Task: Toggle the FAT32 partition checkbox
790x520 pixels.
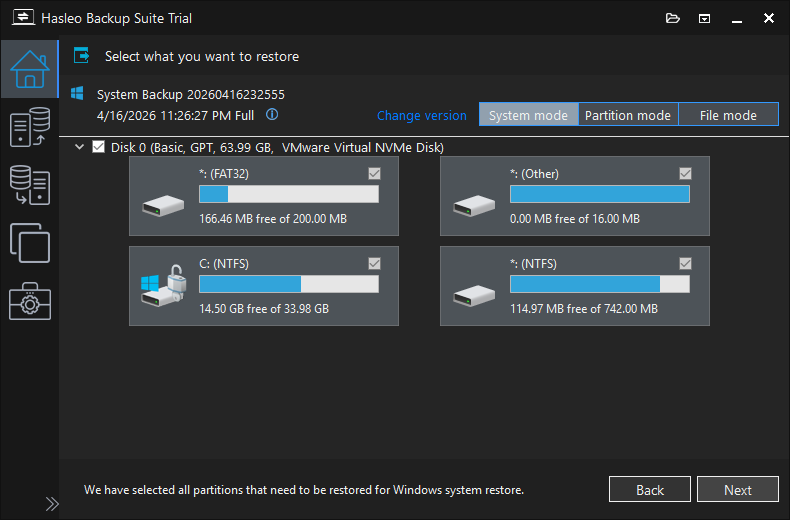Action: click(374, 174)
